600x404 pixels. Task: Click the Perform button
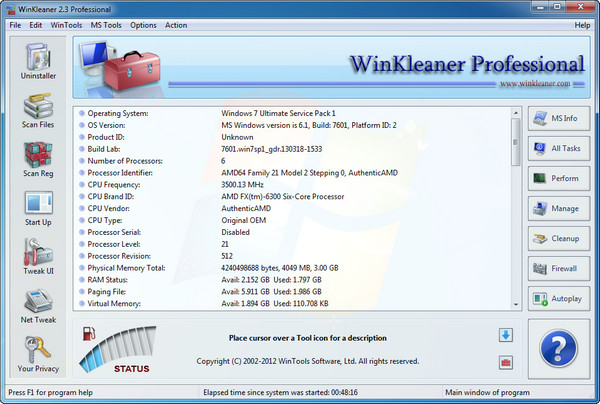pyautogui.click(x=559, y=178)
